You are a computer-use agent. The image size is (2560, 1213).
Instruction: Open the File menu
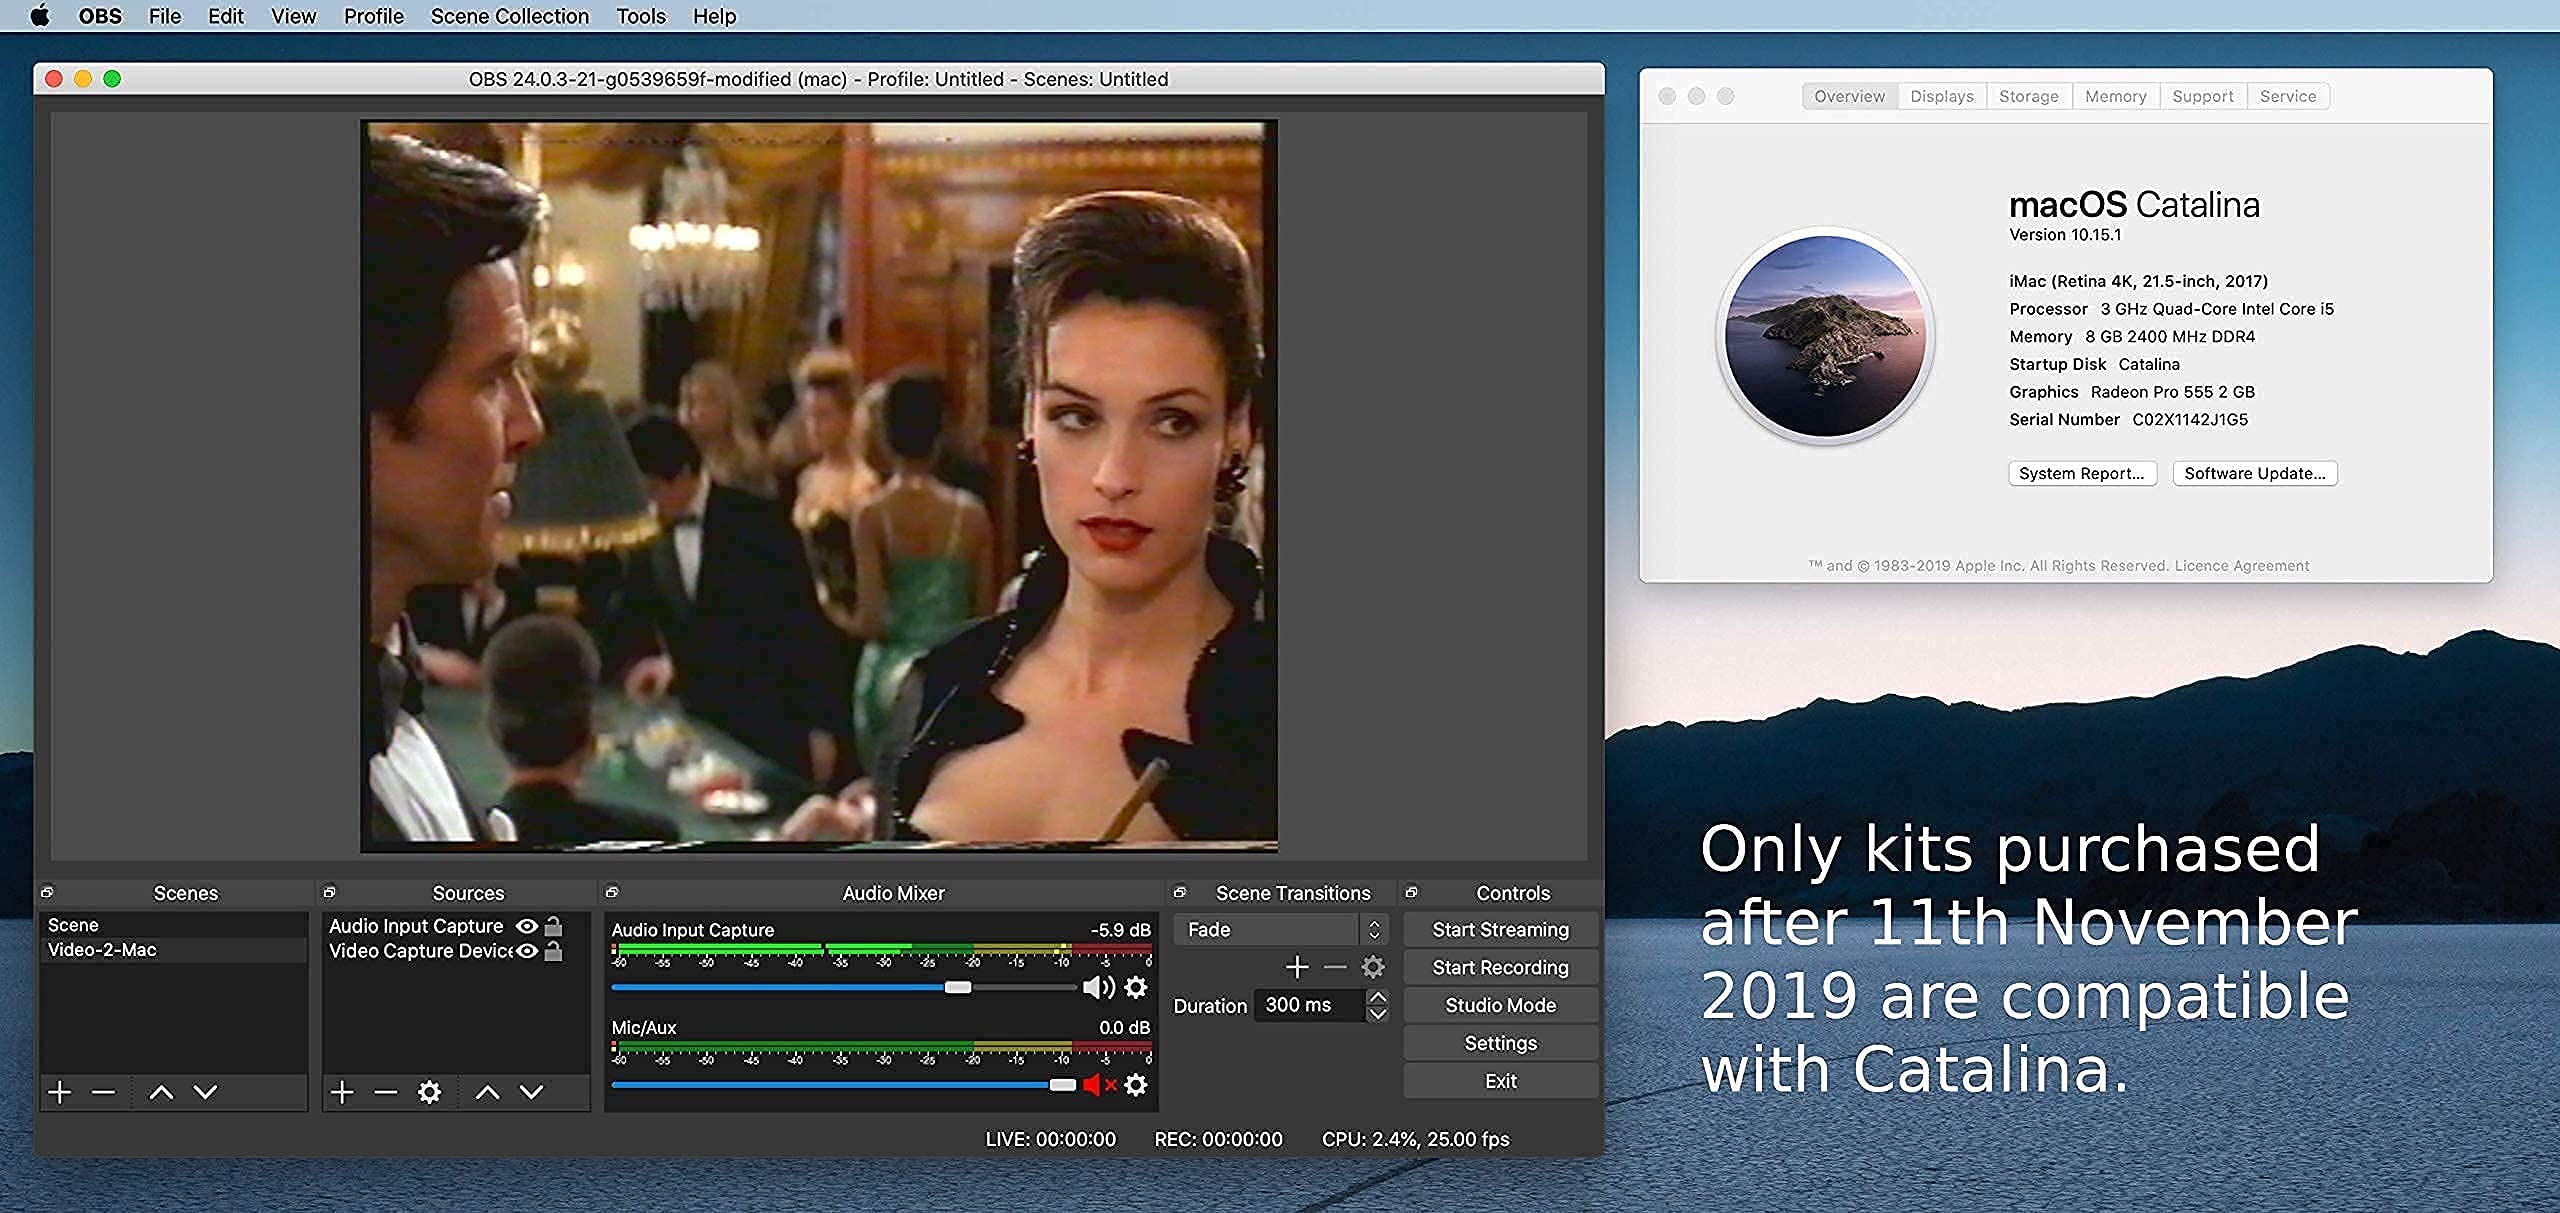165,16
